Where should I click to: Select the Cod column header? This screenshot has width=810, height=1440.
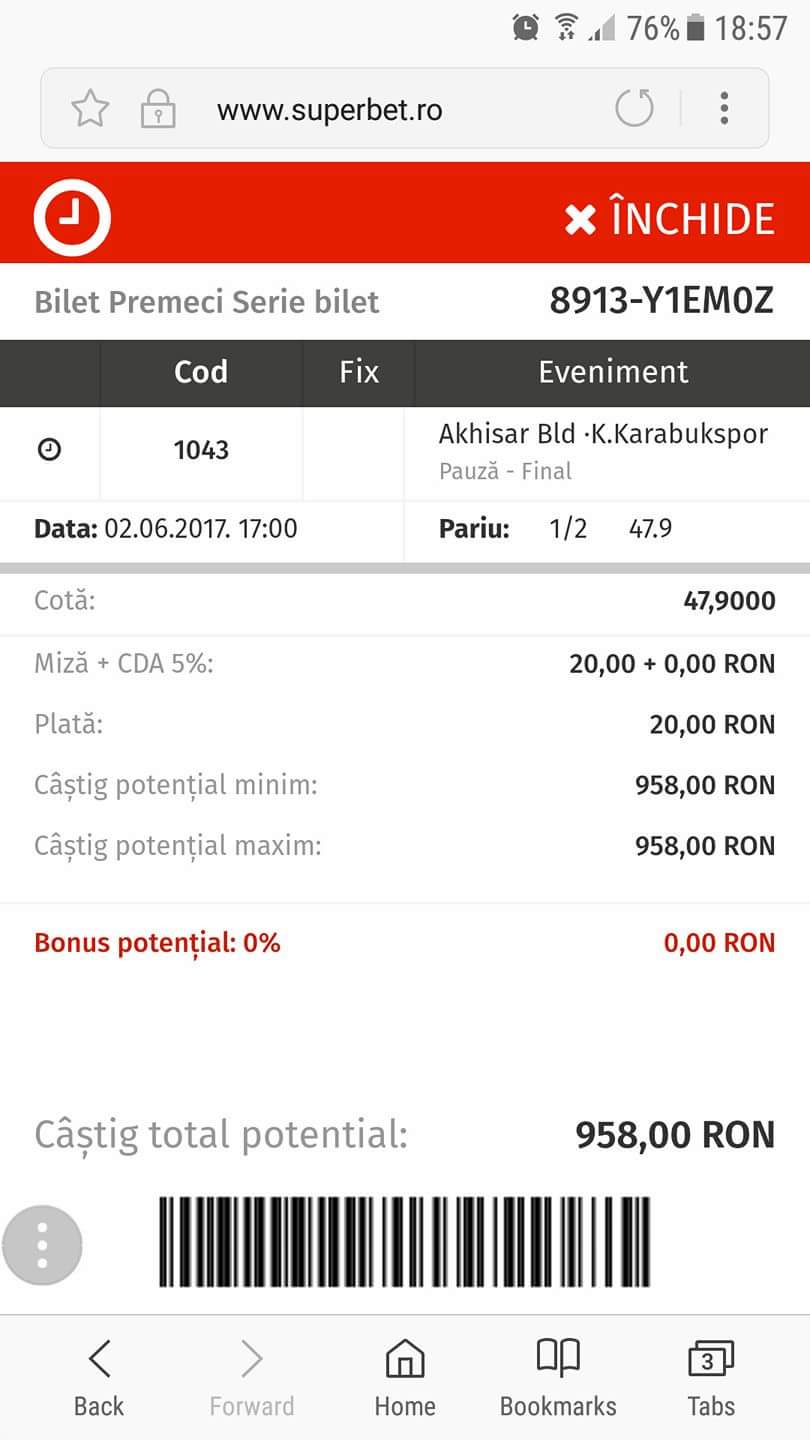click(201, 372)
